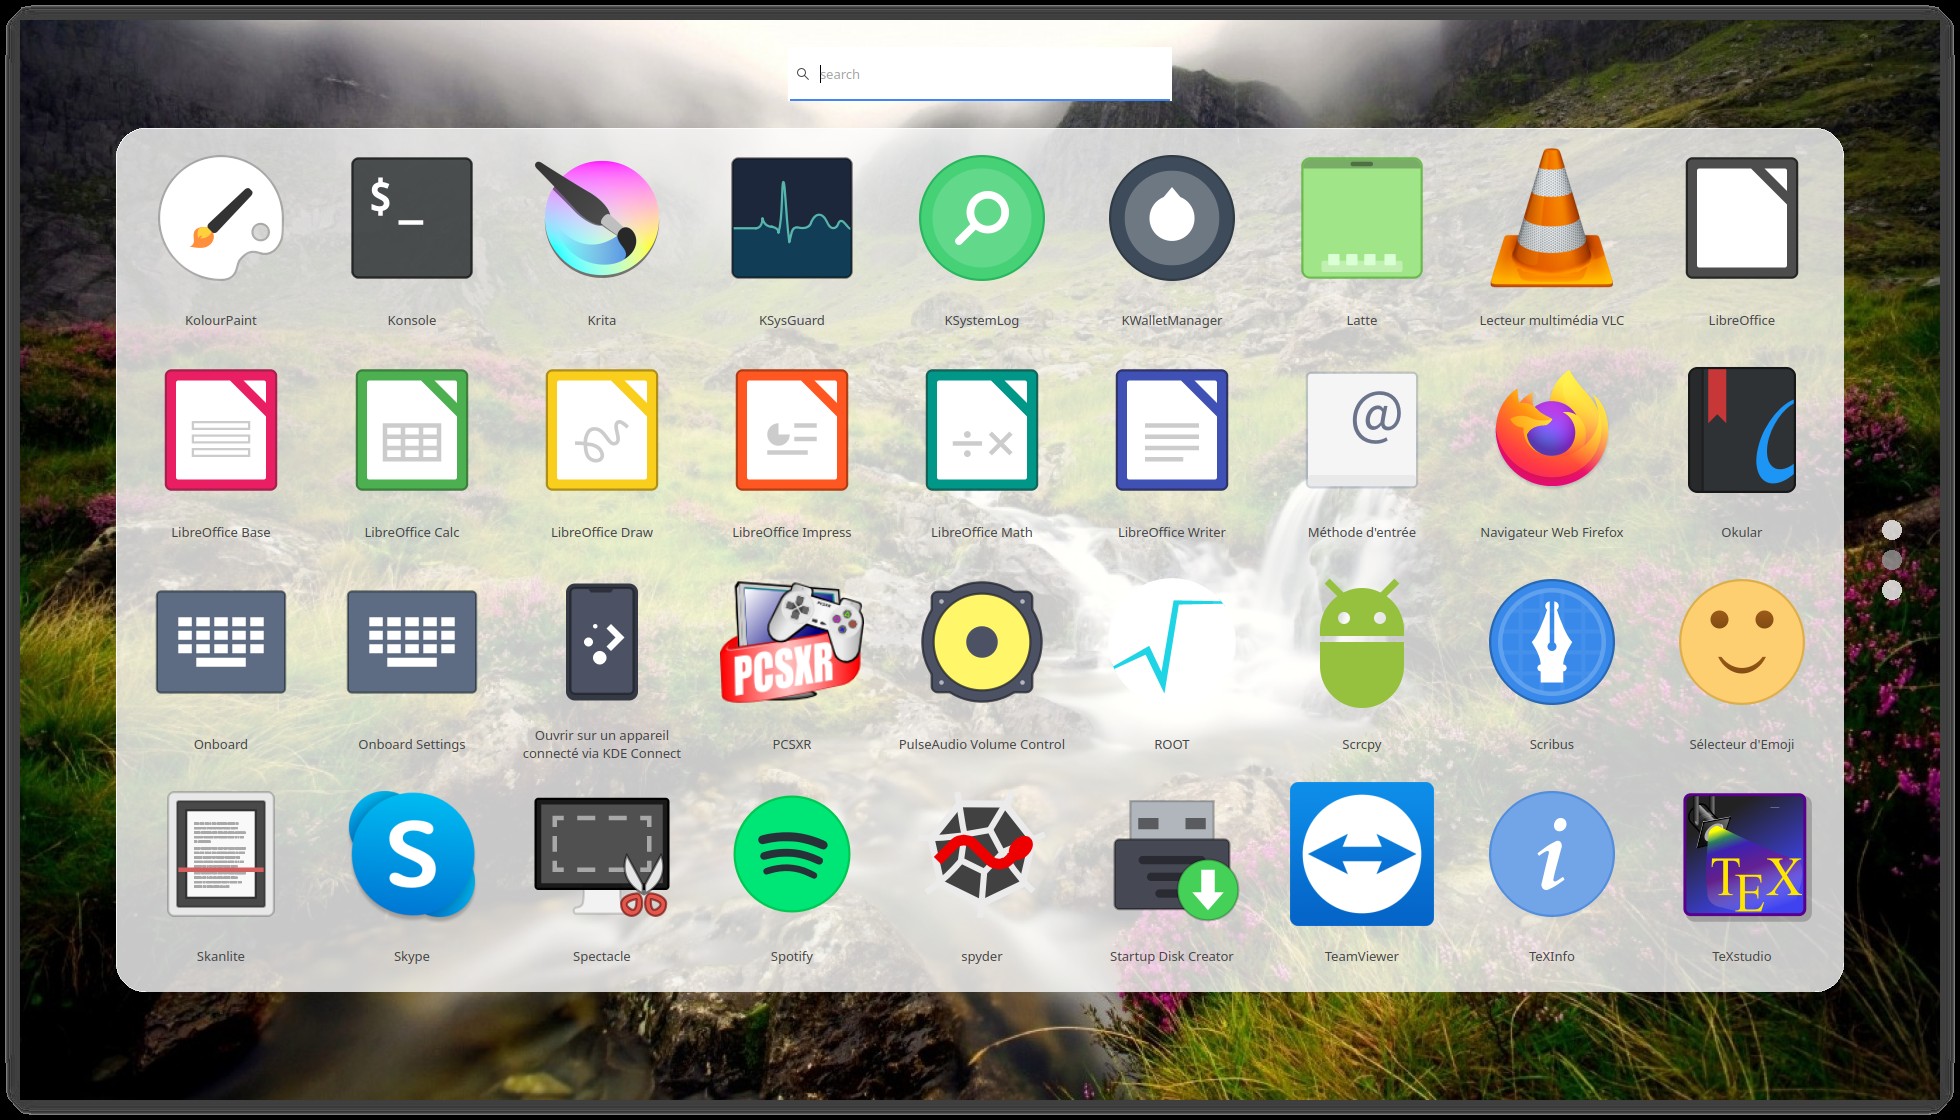Start the Spectacle screenshot tool

(601, 854)
